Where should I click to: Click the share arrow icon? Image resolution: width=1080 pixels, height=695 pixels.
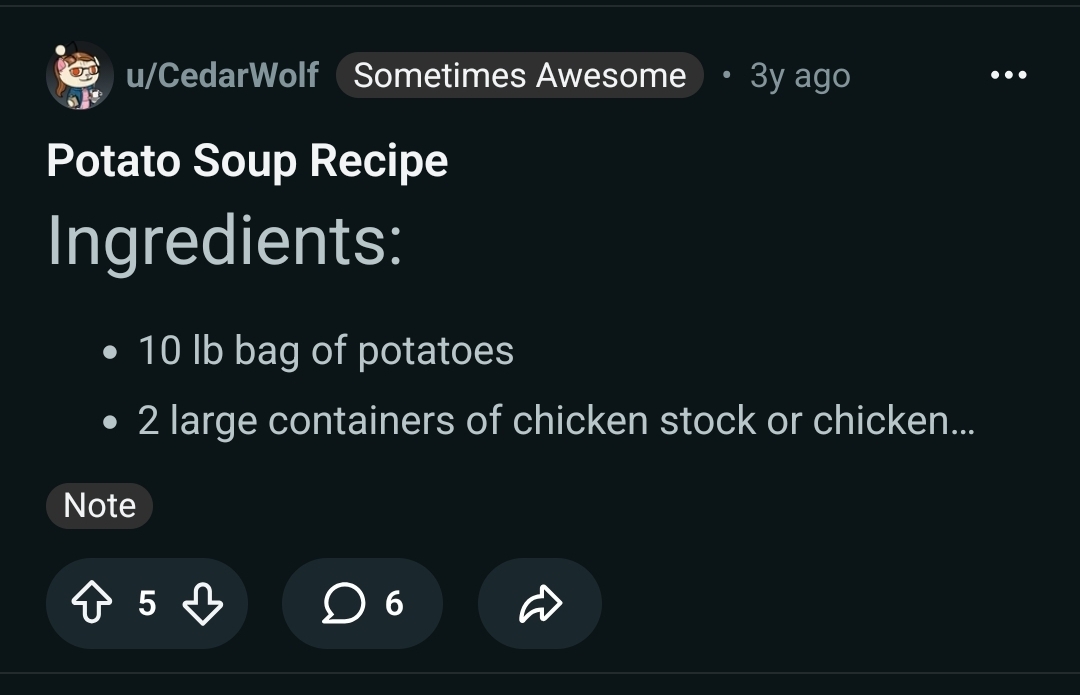point(540,603)
